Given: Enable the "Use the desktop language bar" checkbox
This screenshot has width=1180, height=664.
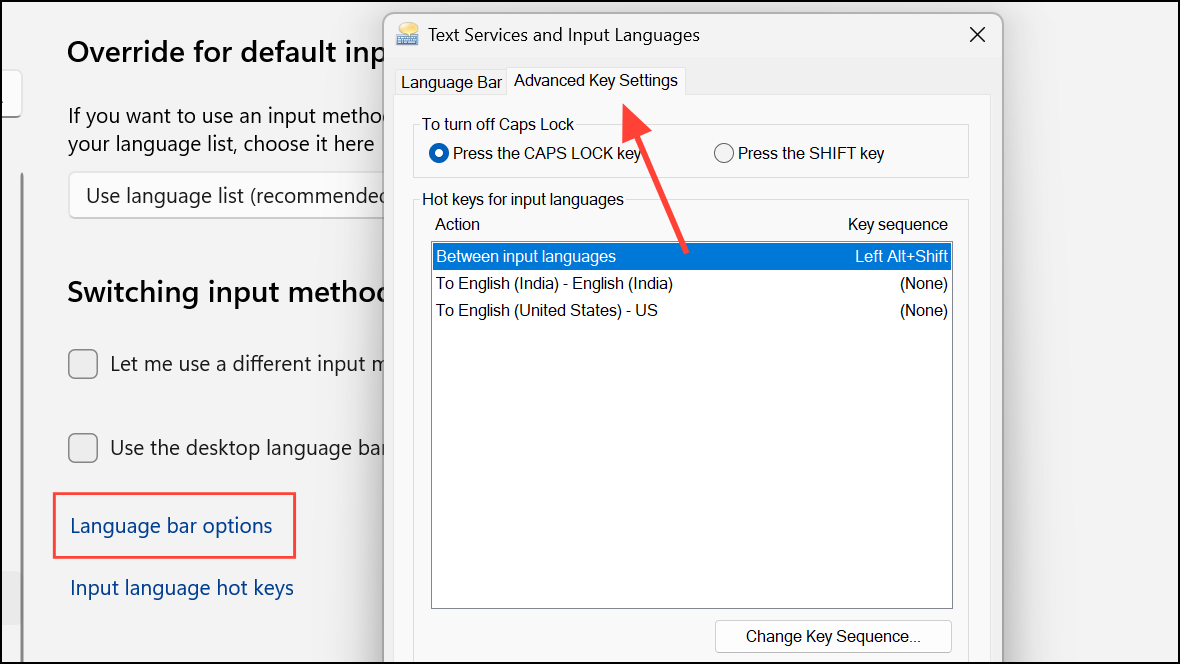Looking at the screenshot, I should coord(82,448).
